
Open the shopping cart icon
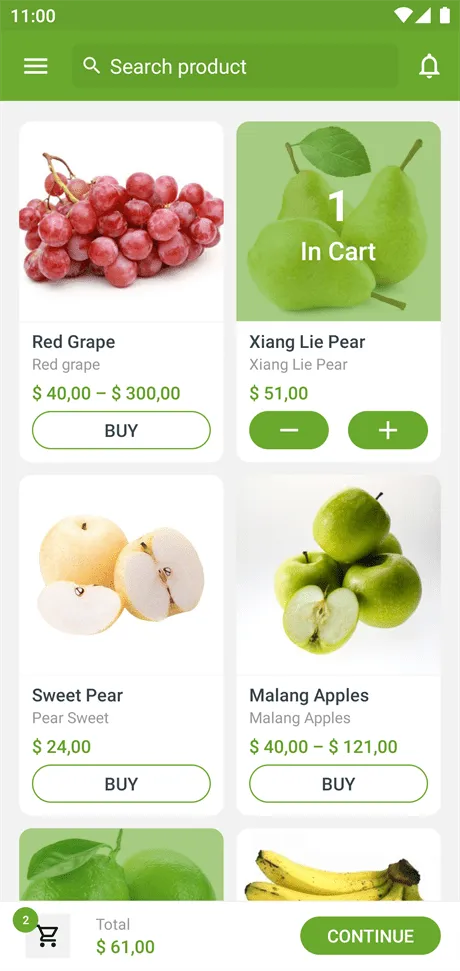[48, 936]
